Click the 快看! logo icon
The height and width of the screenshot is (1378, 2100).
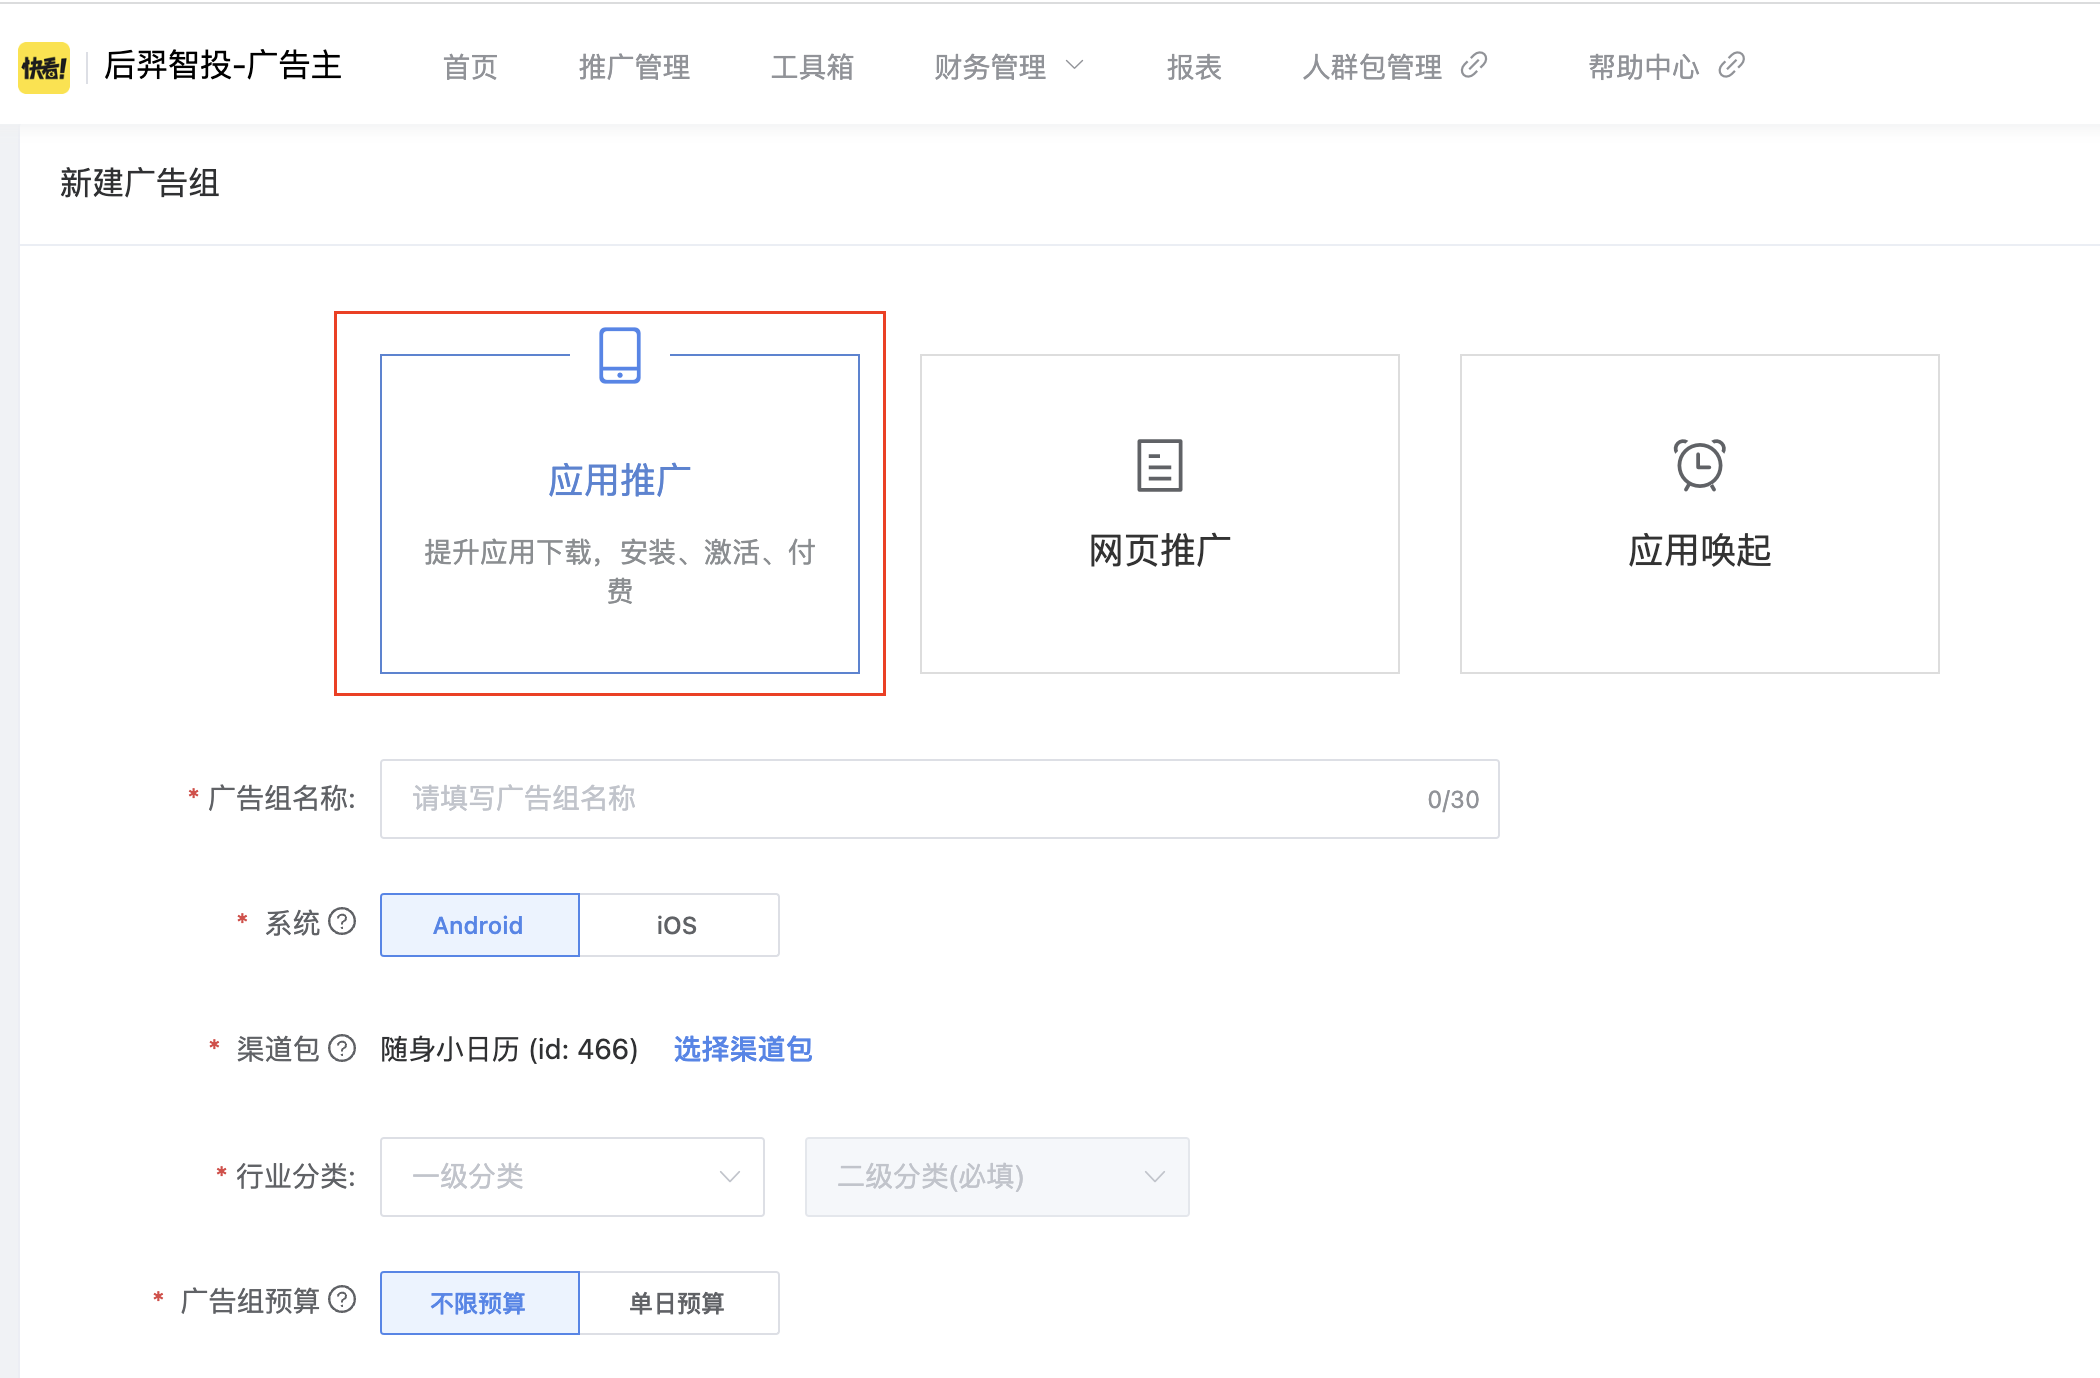pyautogui.click(x=42, y=65)
